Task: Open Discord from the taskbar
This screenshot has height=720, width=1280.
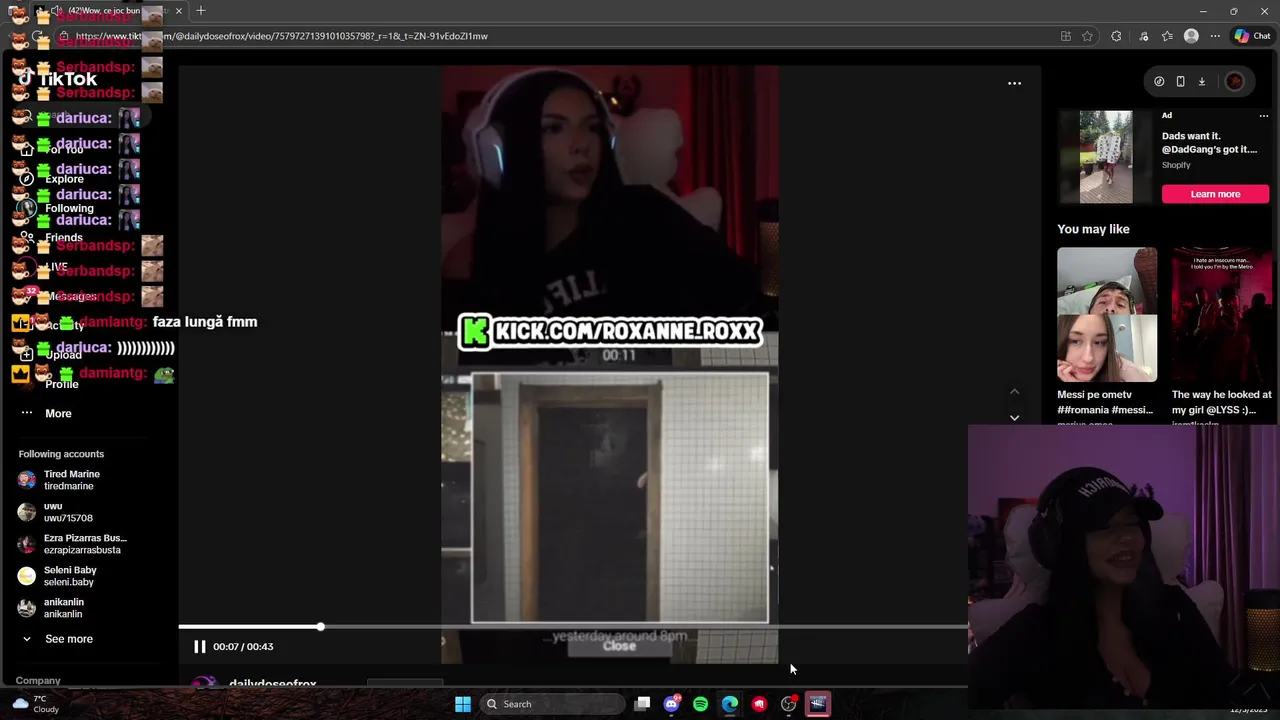Action: (x=671, y=704)
